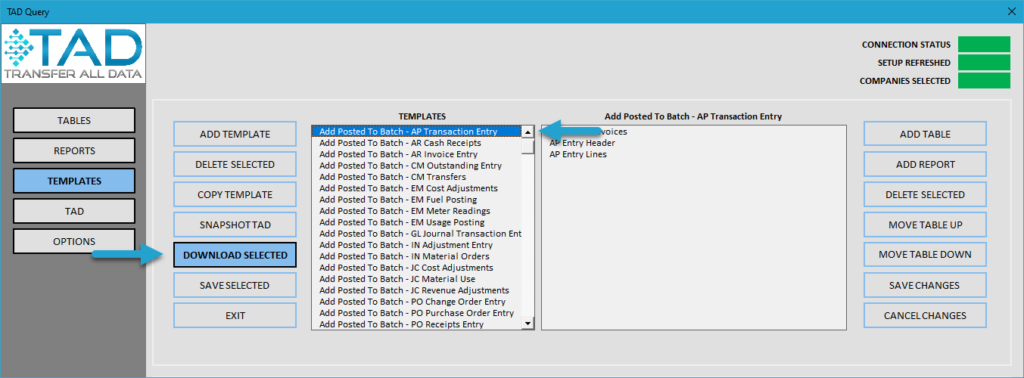
Task: Click the SAVE CHANGES button
Action: coord(925,285)
